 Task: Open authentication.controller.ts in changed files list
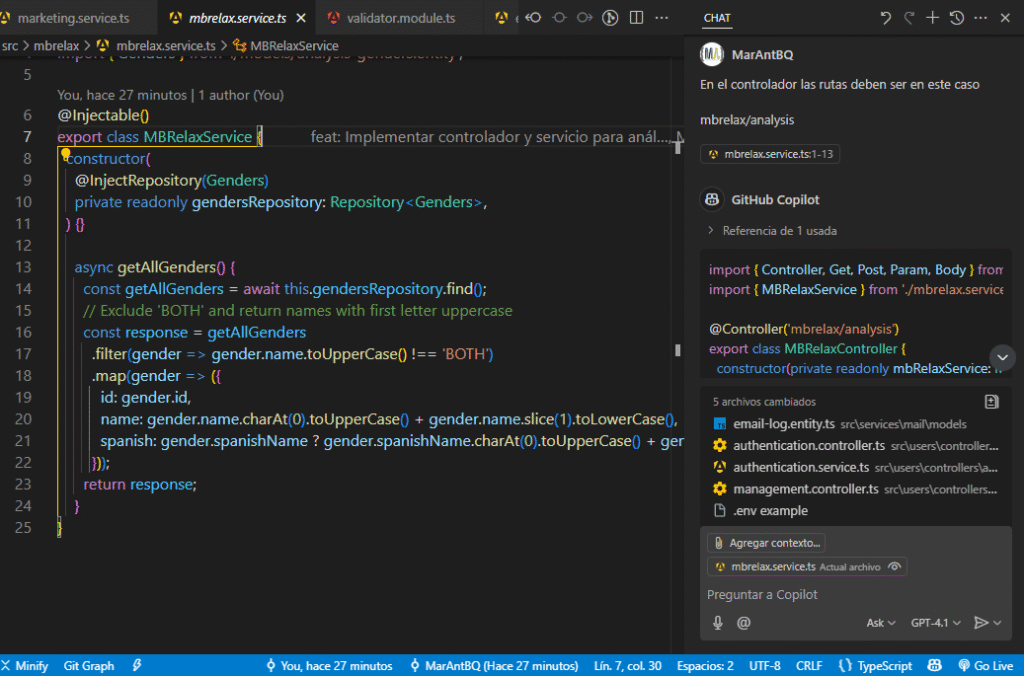tap(808, 446)
